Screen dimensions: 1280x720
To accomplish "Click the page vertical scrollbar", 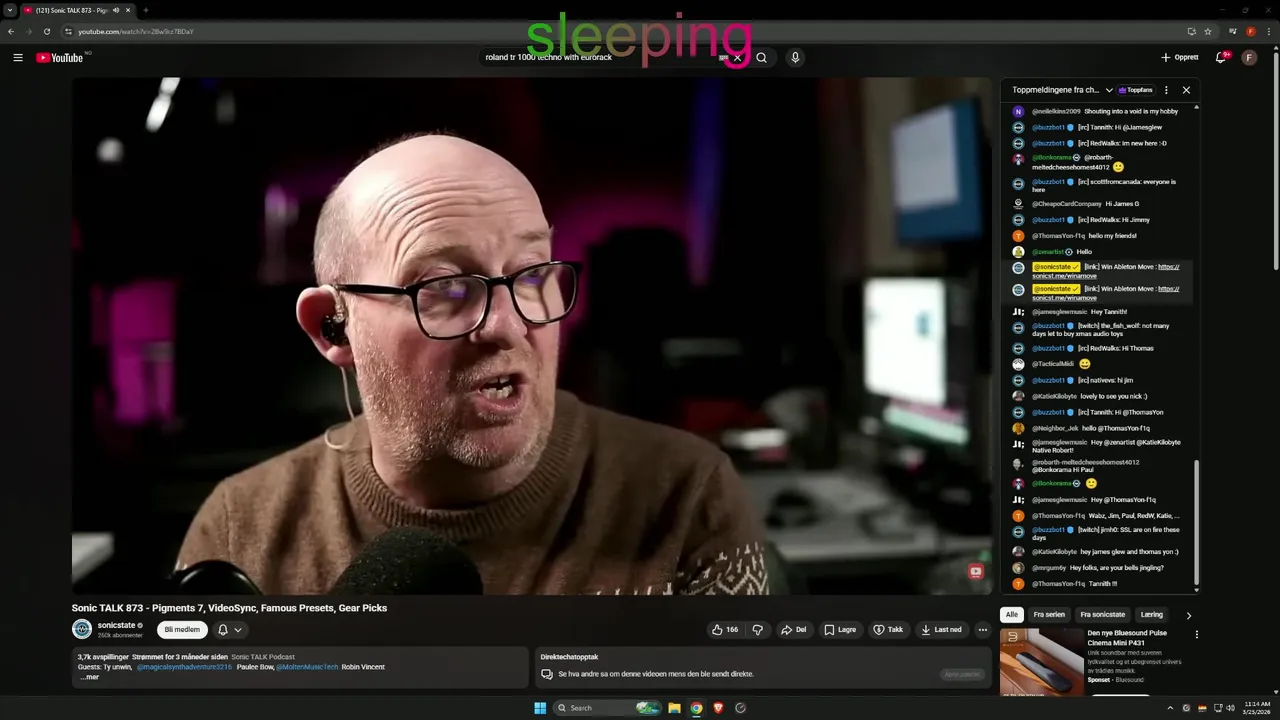I will (x=1275, y=160).
